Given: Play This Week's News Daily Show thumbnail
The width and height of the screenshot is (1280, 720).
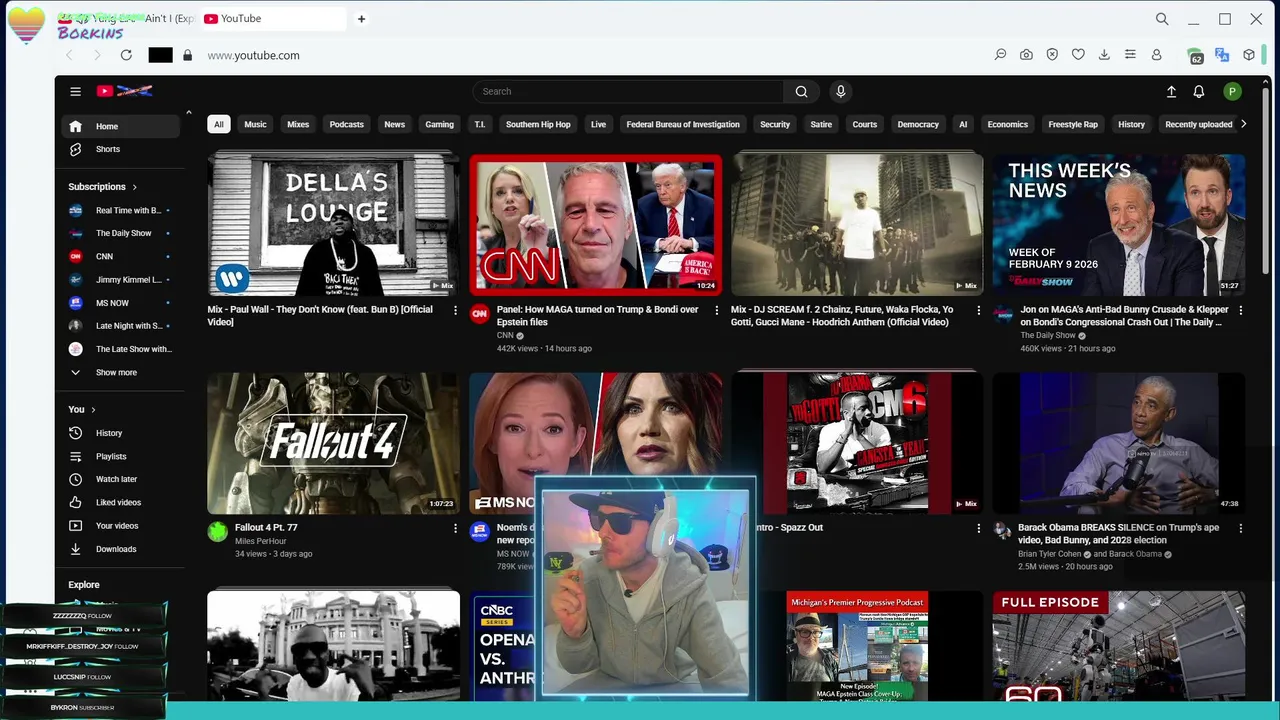Looking at the screenshot, I should [x=1118, y=225].
